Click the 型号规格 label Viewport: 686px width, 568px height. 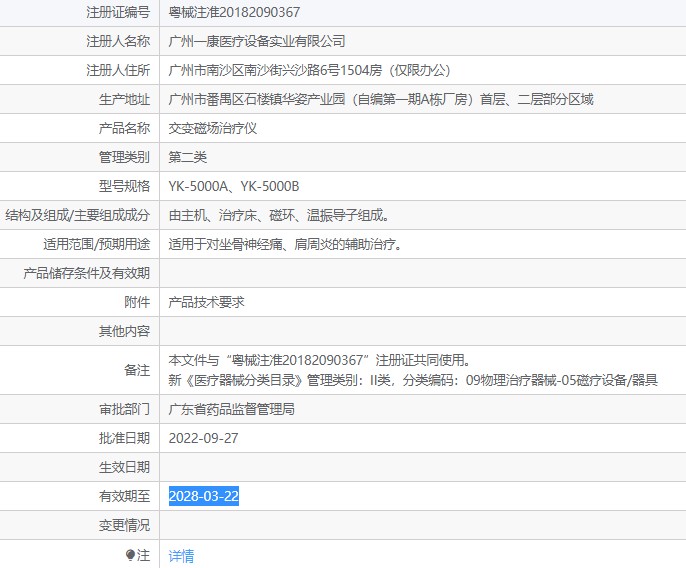(124, 186)
